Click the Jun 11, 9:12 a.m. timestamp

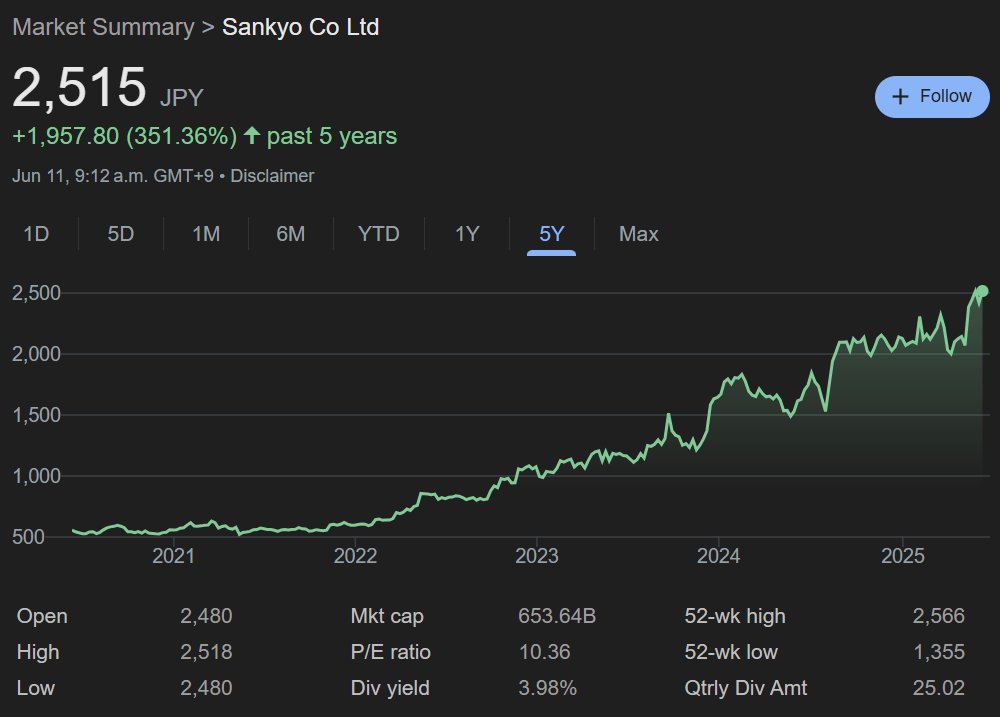[113, 176]
